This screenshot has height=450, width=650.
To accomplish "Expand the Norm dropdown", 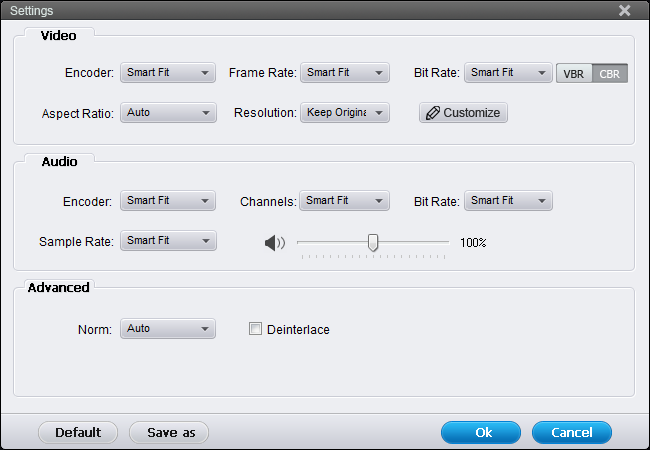I will [168, 329].
